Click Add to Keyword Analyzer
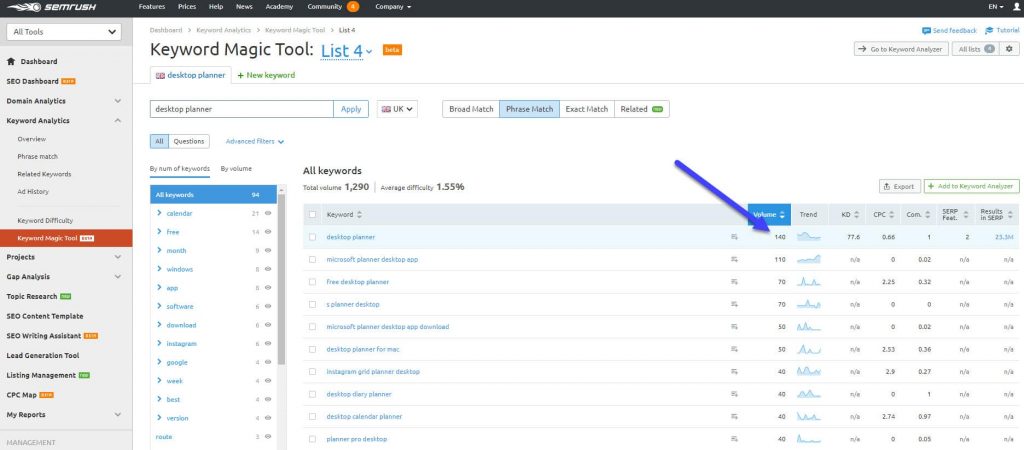This screenshot has height=450, width=1024. point(972,186)
